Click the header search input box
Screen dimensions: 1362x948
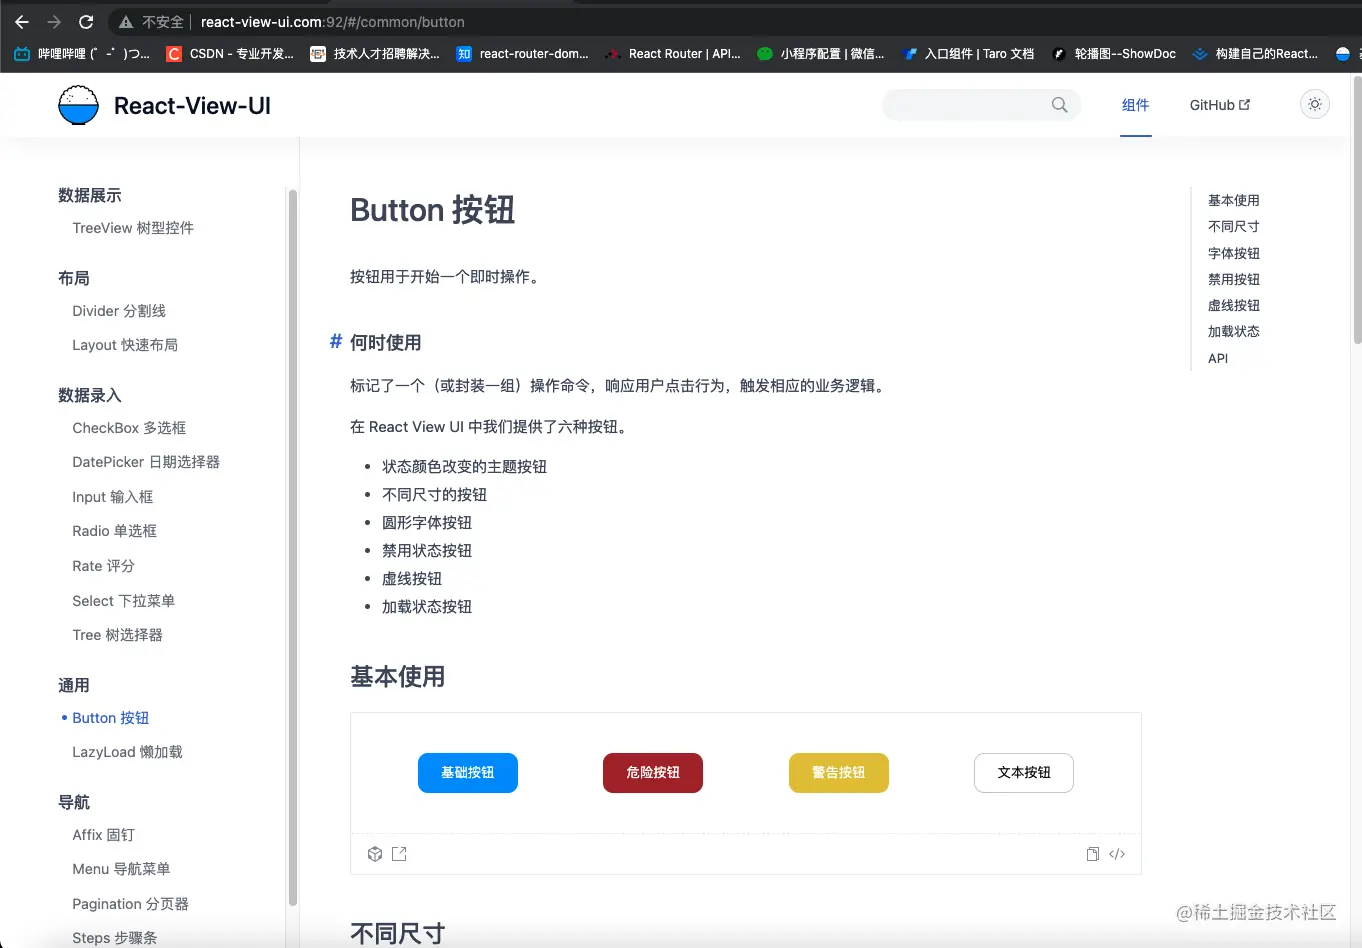[x=981, y=105]
